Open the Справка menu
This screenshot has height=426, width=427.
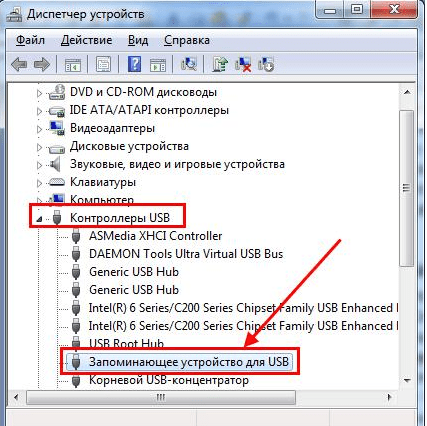(x=187, y=40)
